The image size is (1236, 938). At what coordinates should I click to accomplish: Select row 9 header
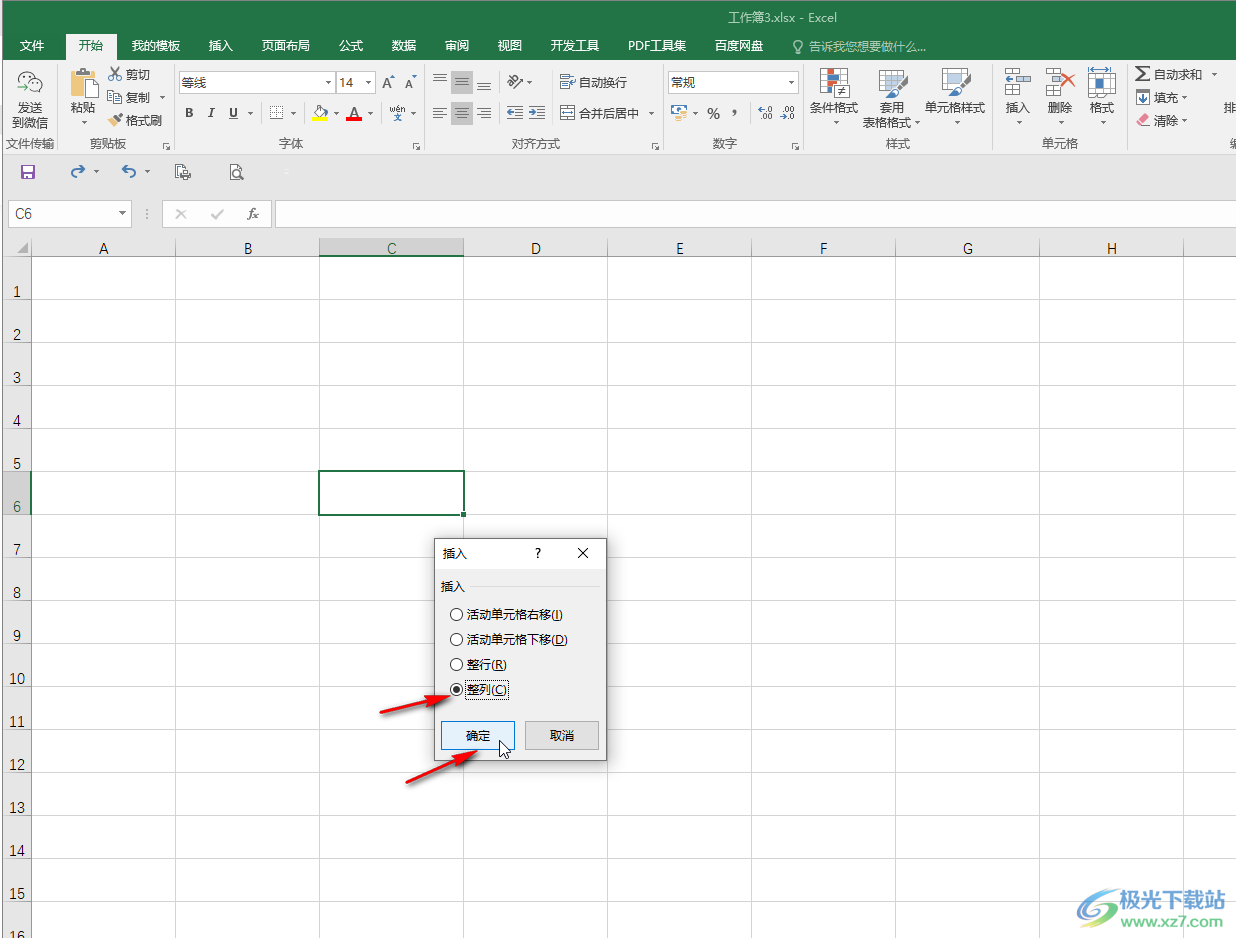point(17,622)
